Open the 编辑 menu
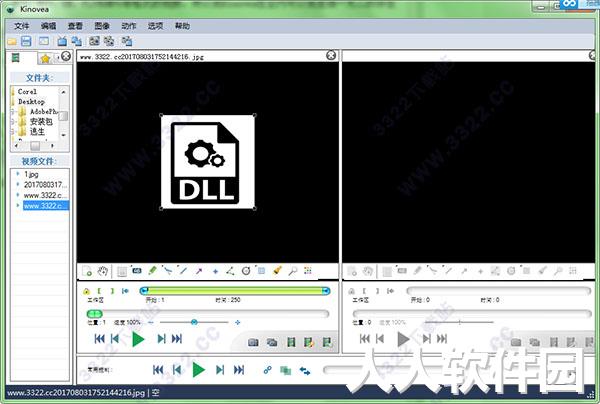The height and width of the screenshot is (404, 600). tap(48, 26)
